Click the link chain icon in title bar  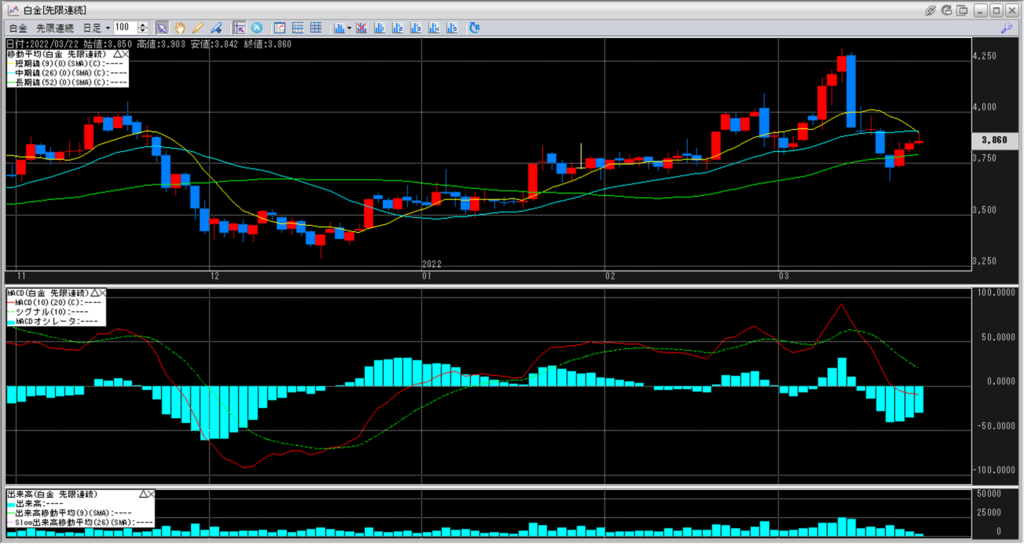[931, 9]
